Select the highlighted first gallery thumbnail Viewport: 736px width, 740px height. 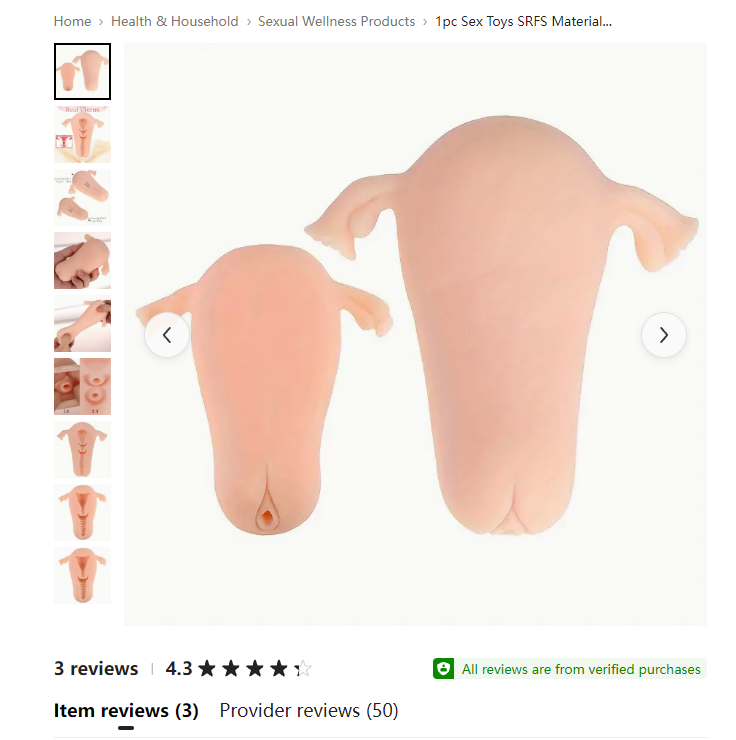[x=83, y=71]
